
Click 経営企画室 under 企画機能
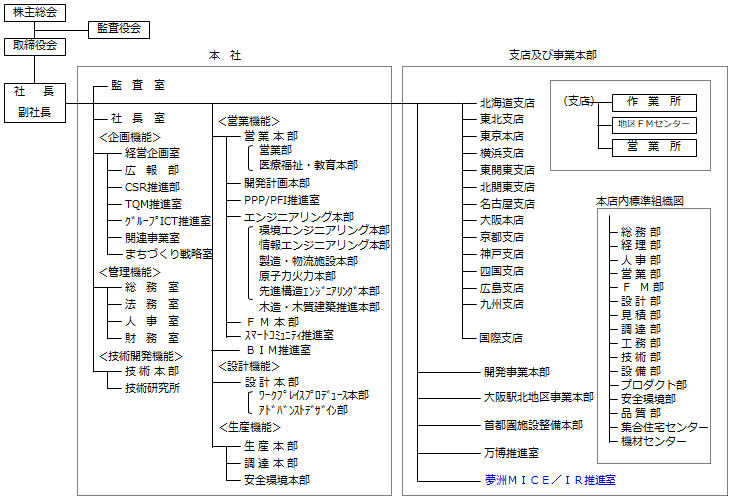pos(152,153)
